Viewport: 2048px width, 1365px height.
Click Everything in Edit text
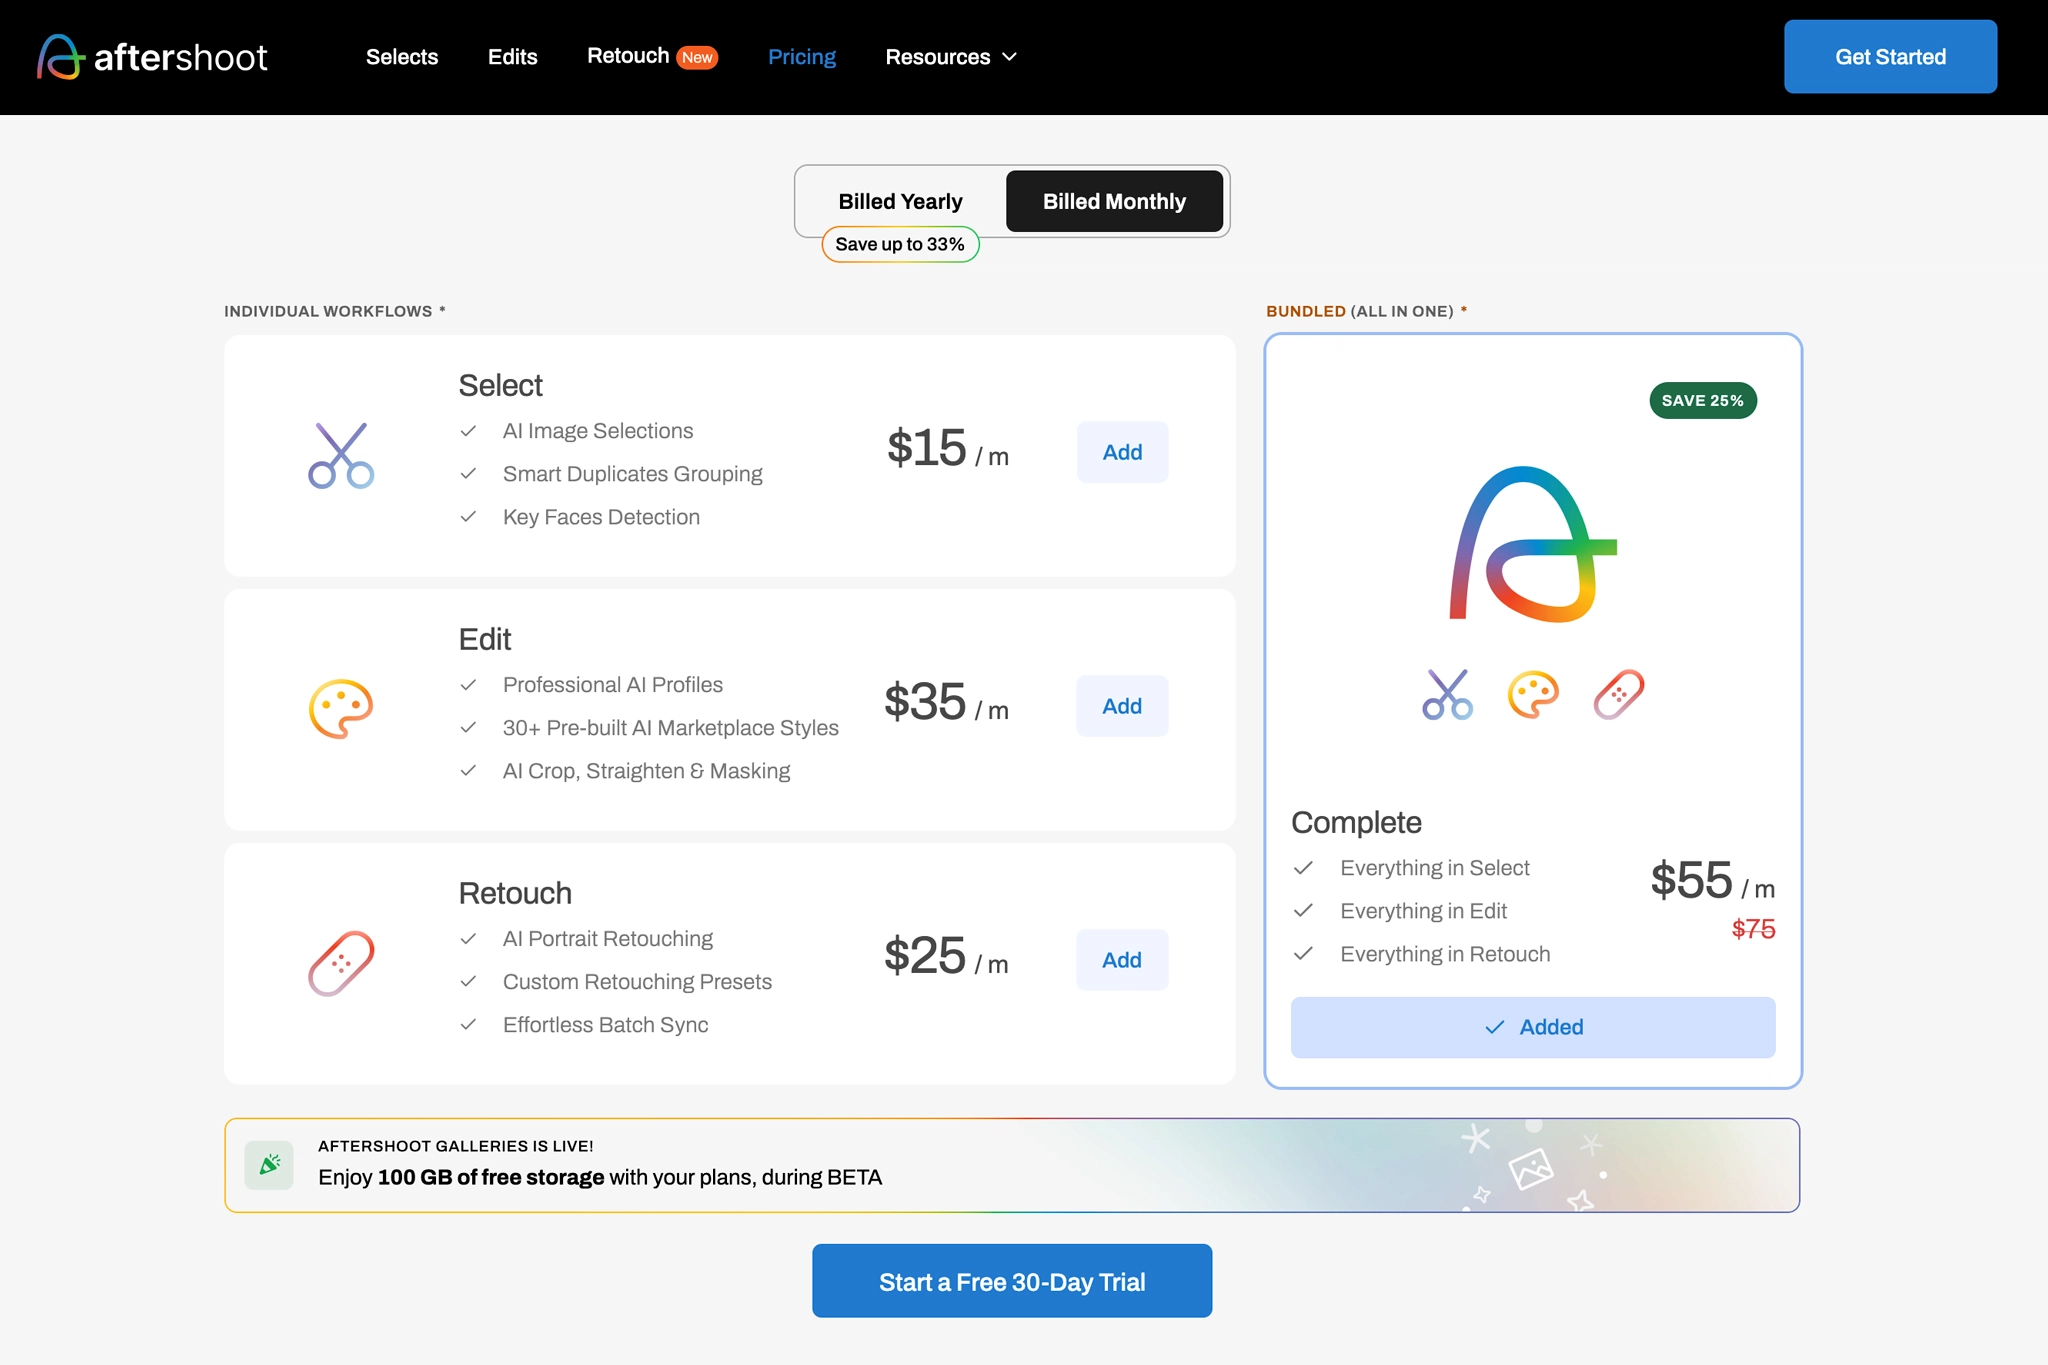click(x=1424, y=911)
